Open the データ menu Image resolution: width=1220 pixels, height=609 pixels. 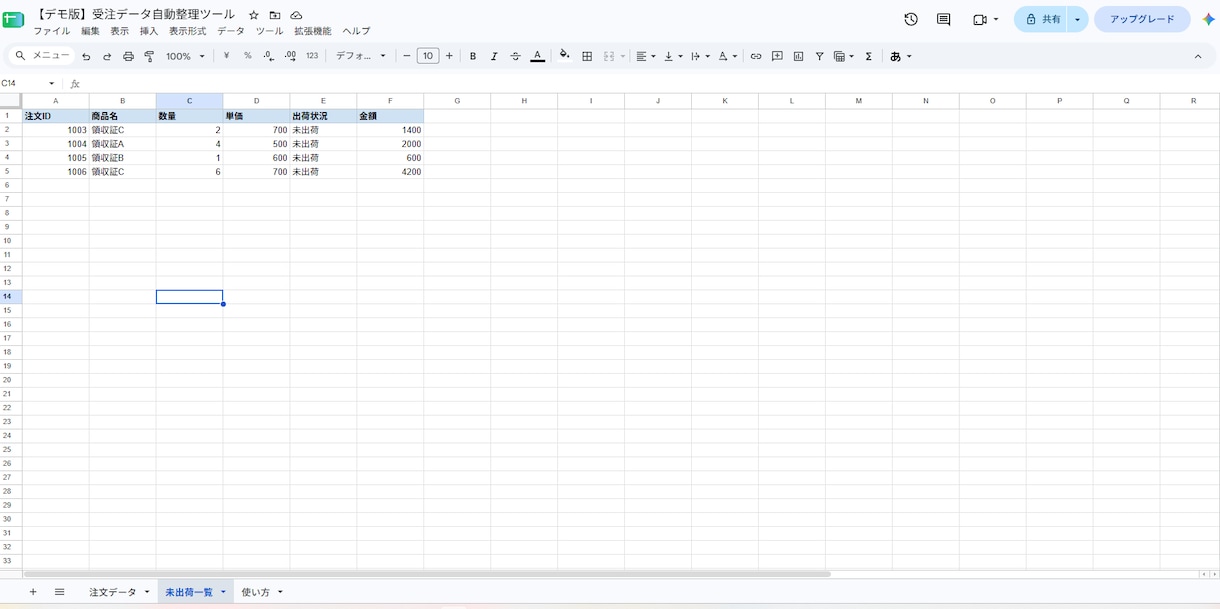coord(231,31)
